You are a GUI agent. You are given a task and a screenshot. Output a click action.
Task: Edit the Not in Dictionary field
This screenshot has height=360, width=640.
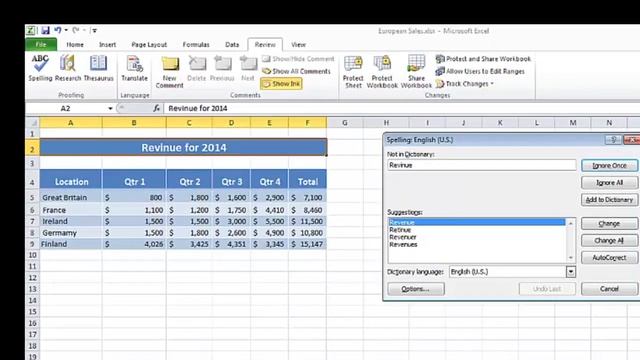pyautogui.click(x=482, y=165)
